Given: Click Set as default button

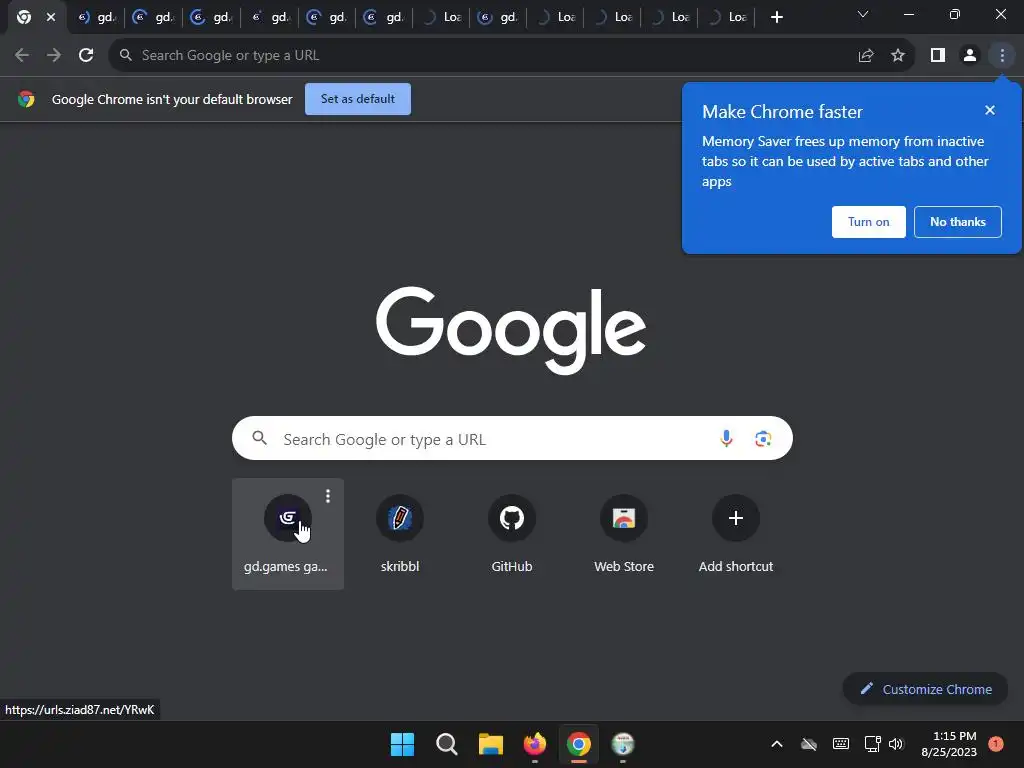Looking at the screenshot, I should pos(358,99).
